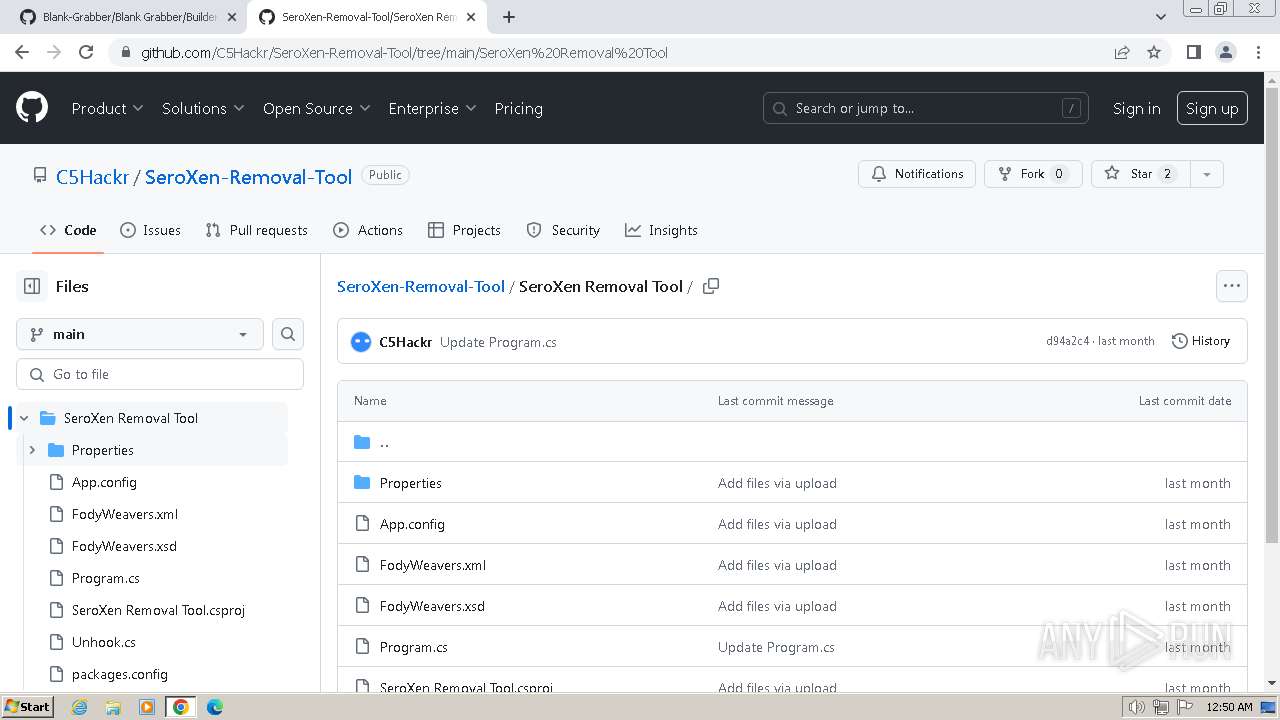Open Program.cs in the file table
This screenshot has height=720, width=1280.
point(413,647)
